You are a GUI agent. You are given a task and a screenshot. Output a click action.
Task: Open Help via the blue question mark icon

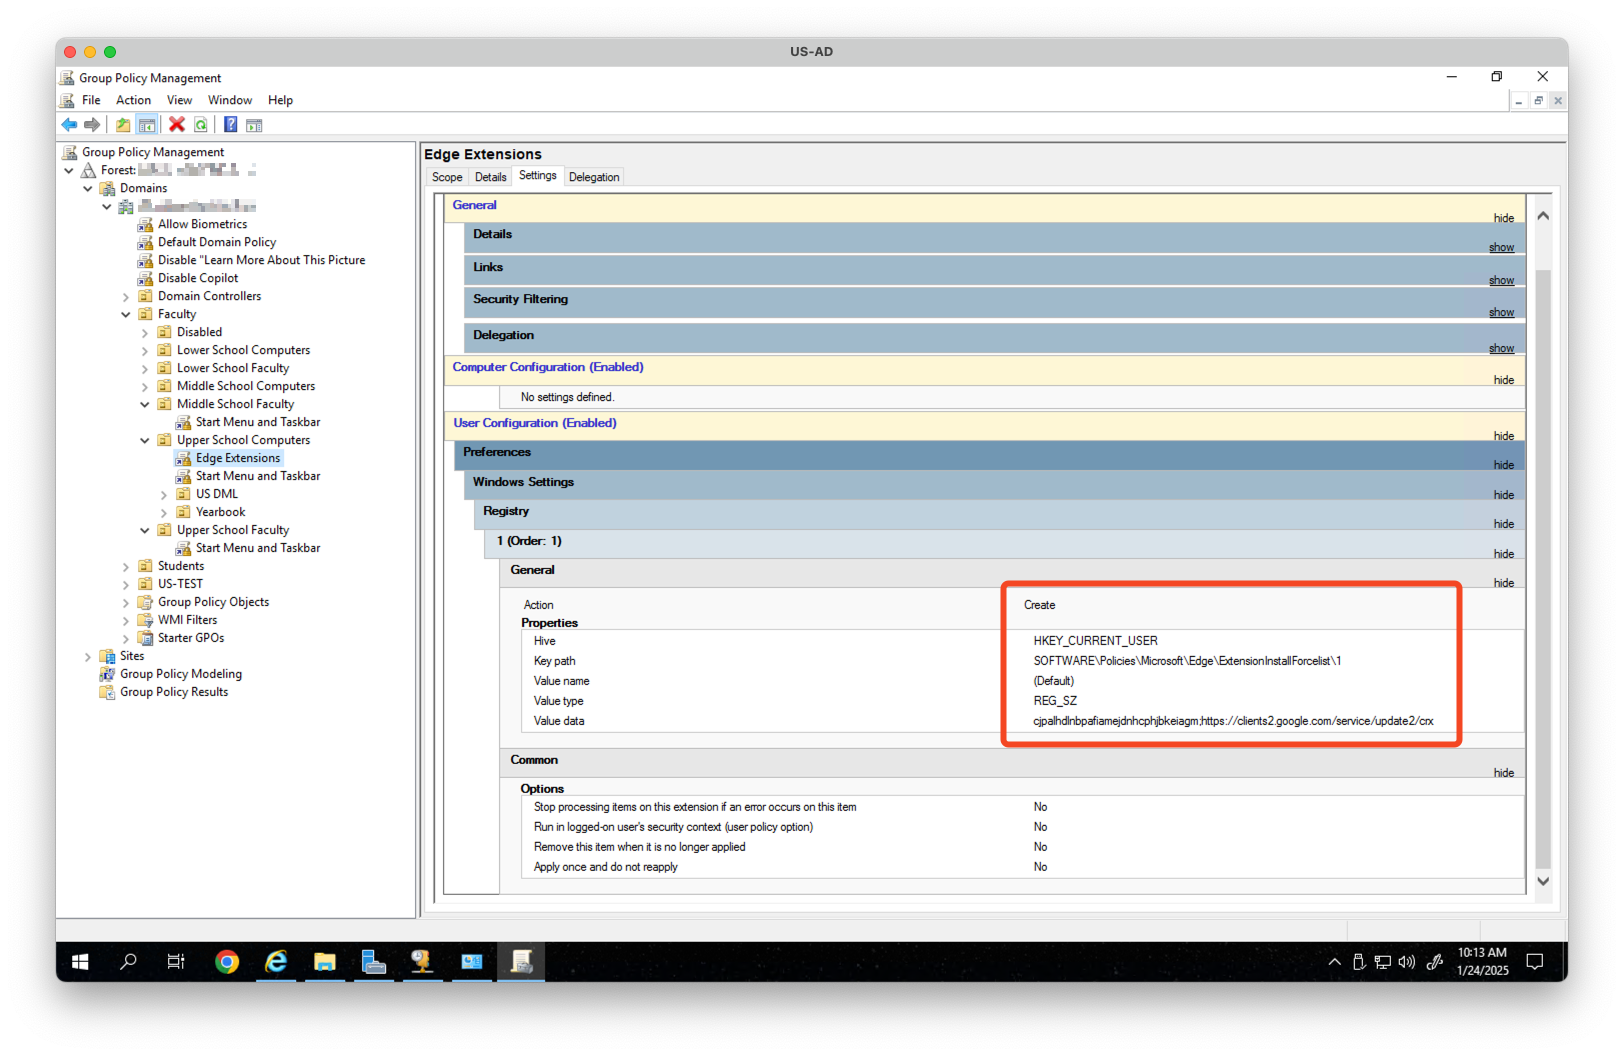click(230, 125)
